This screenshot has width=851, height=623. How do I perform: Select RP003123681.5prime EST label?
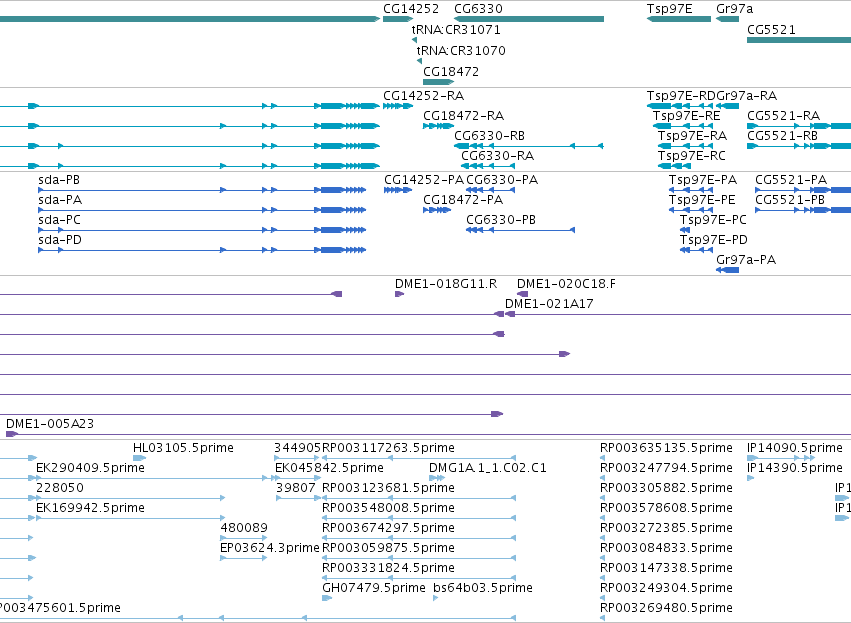pos(389,488)
